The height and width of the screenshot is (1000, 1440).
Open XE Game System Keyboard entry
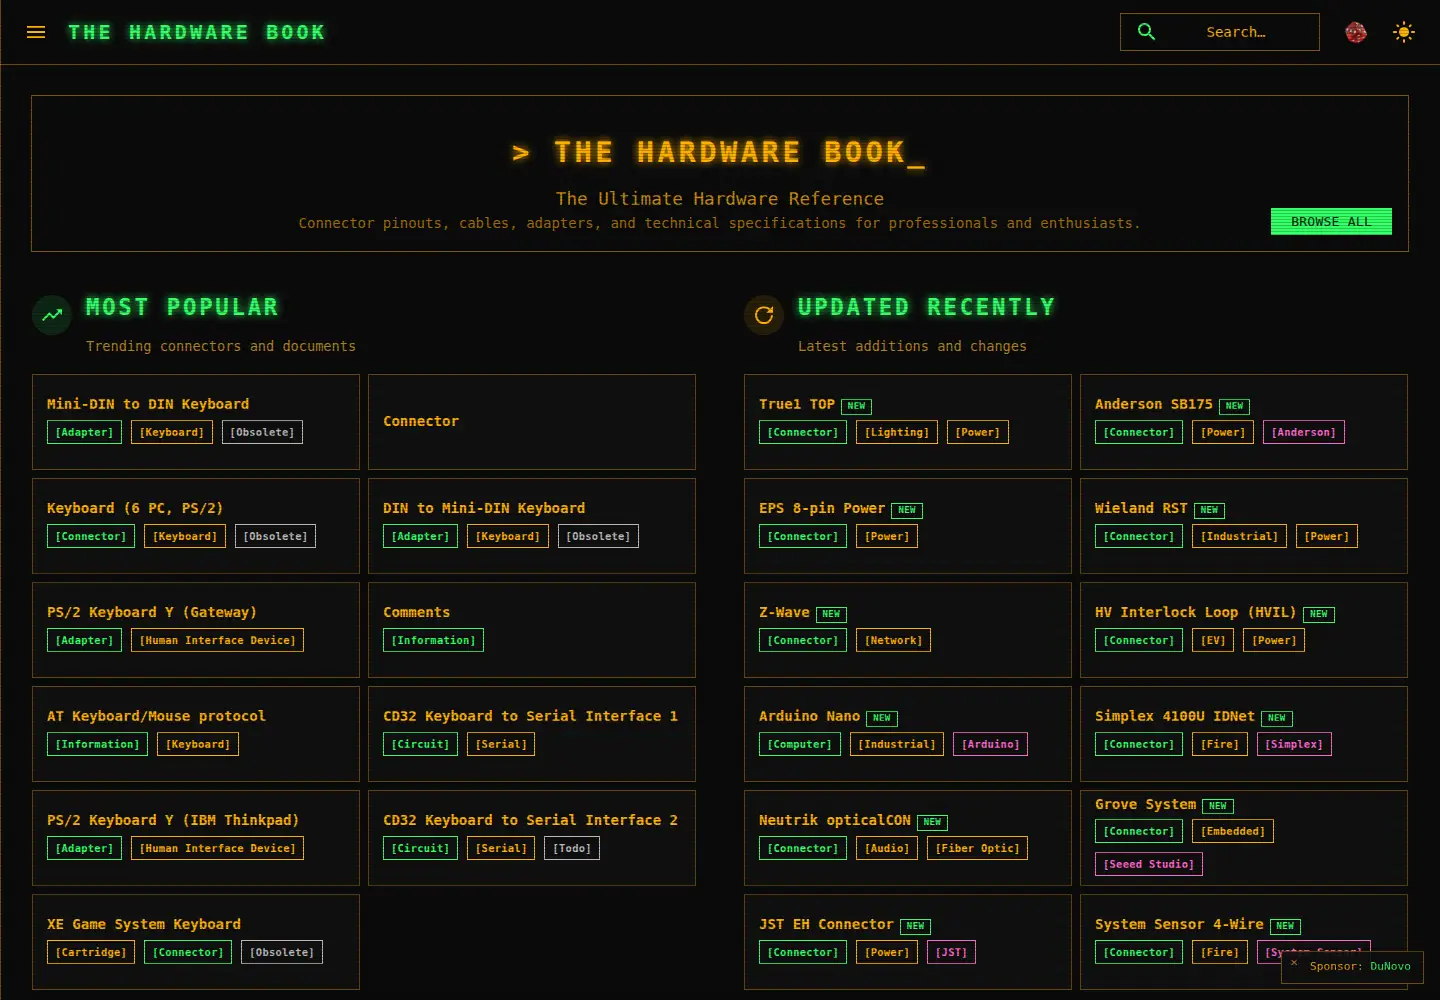(196, 942)
